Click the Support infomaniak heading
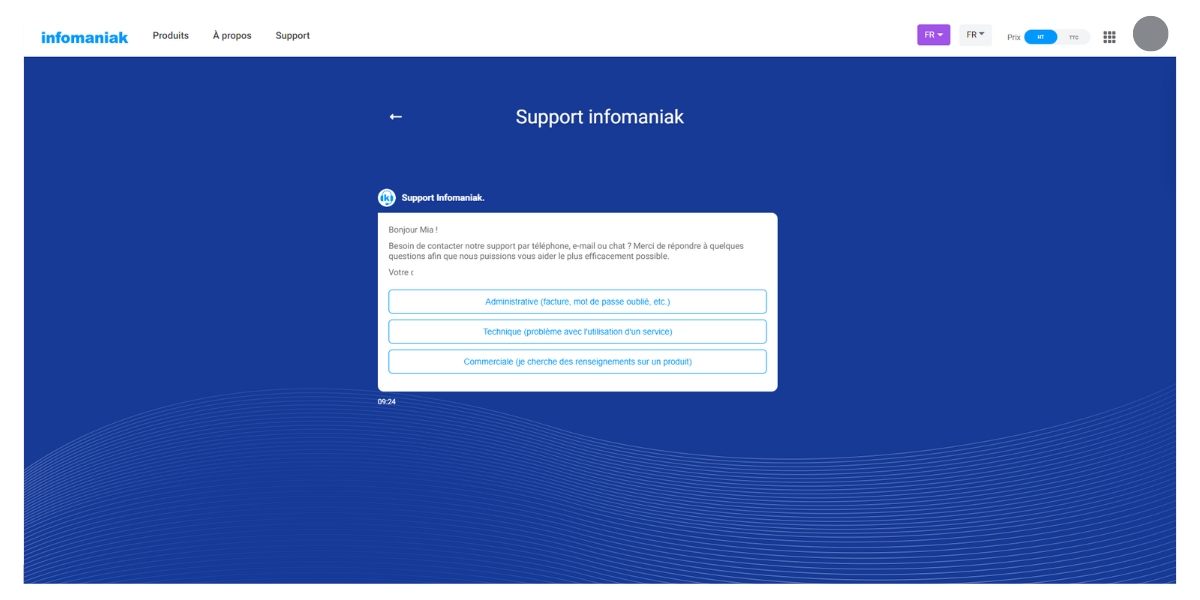The image size is (1200, 600). pyautogui.click(x=599, y=117)
